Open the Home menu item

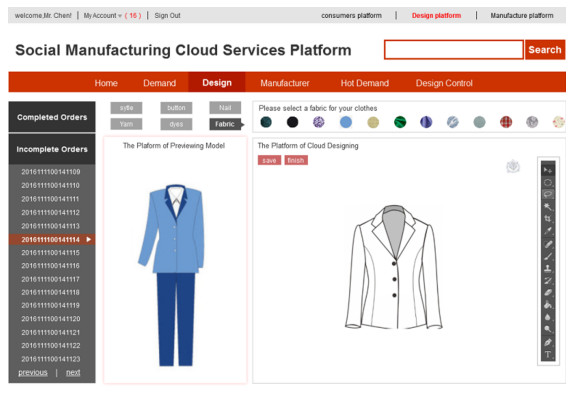coord(106,83)
